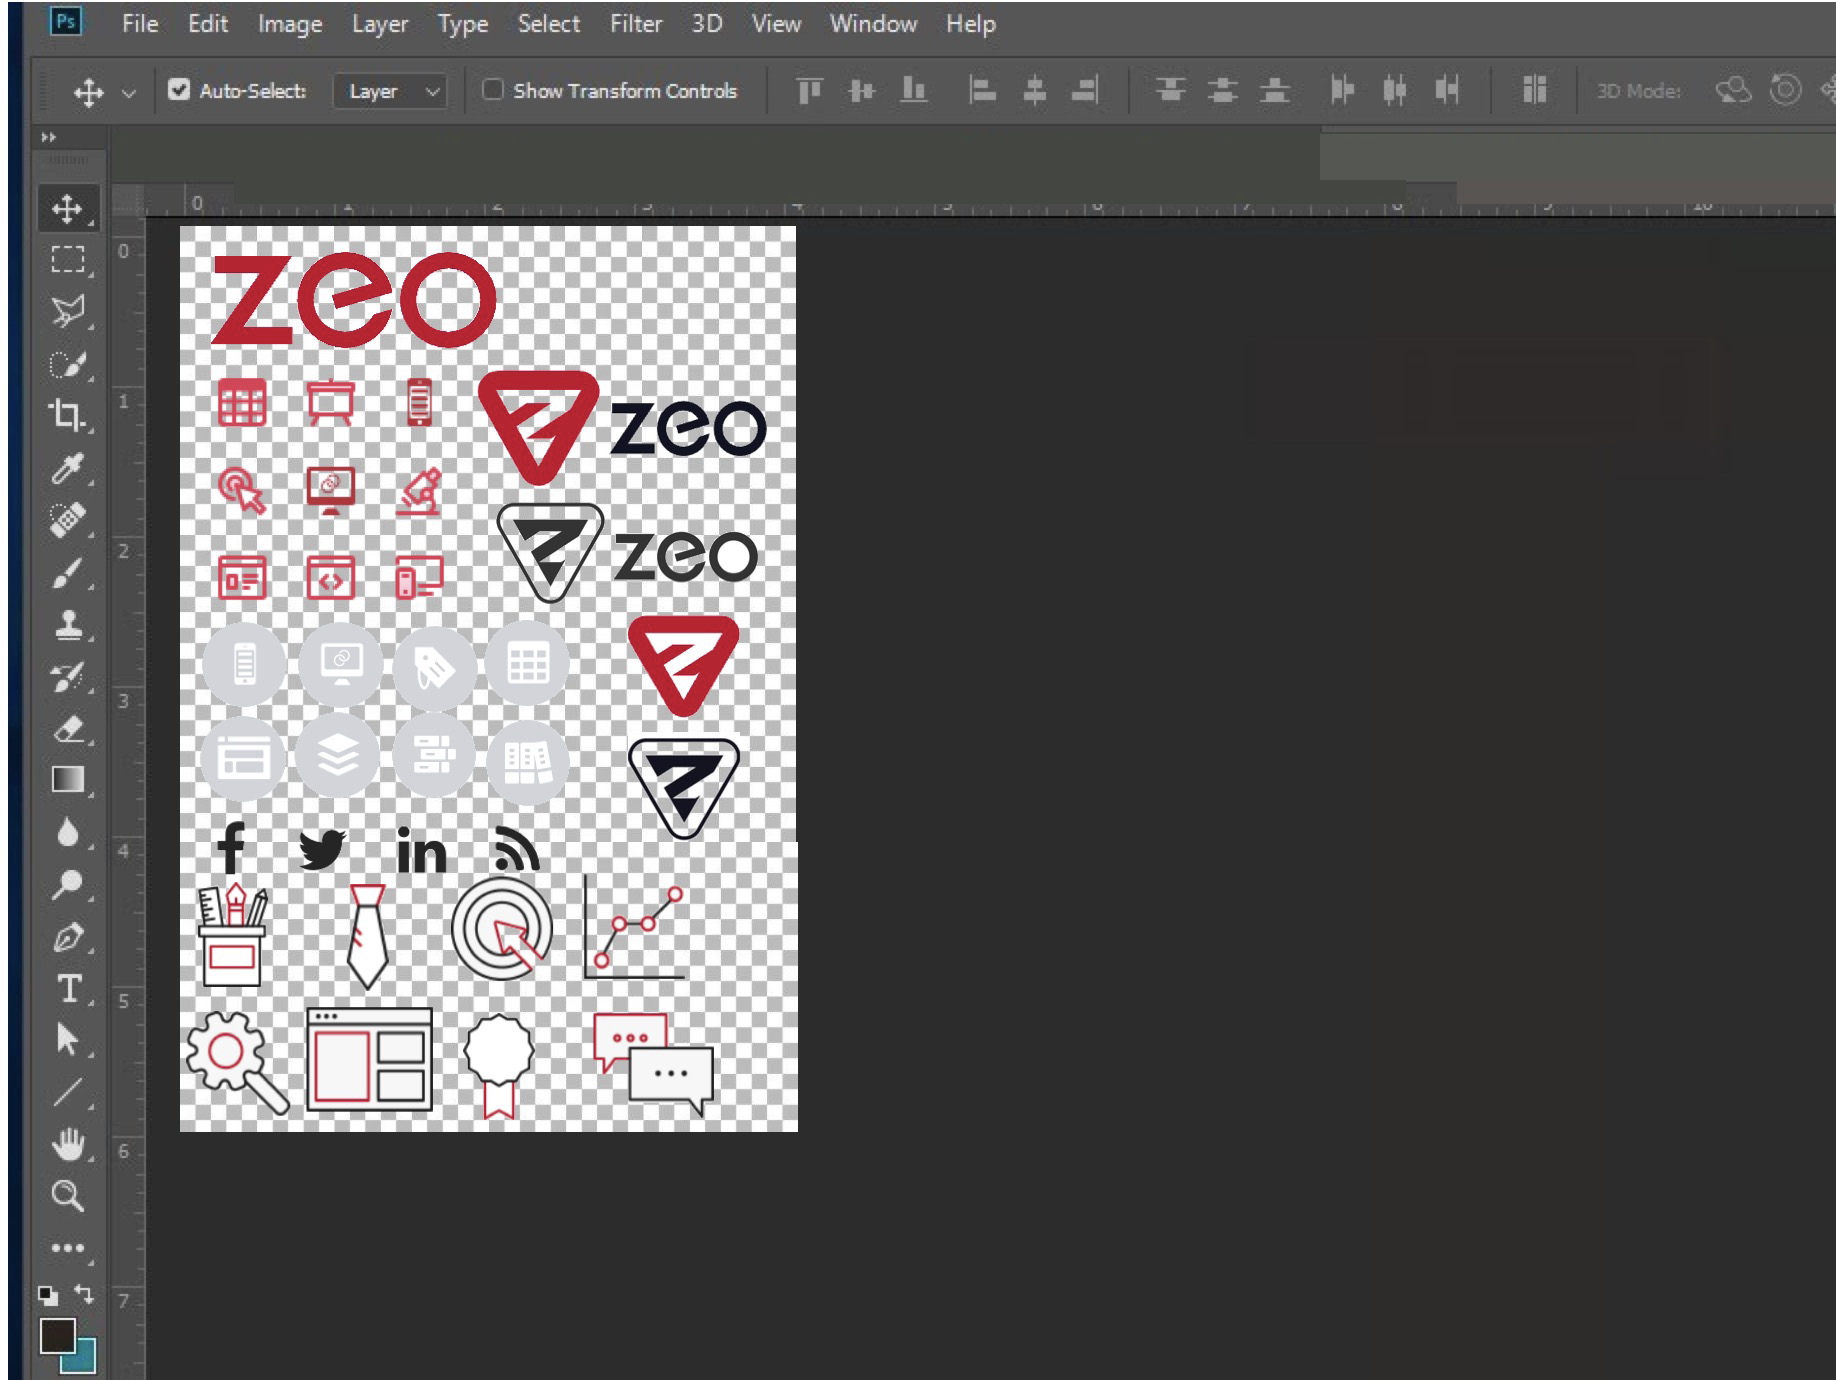Open the background color picker swatch
The height and width of the screenshot is (1380, 1836).
(x=84, y=1360)
